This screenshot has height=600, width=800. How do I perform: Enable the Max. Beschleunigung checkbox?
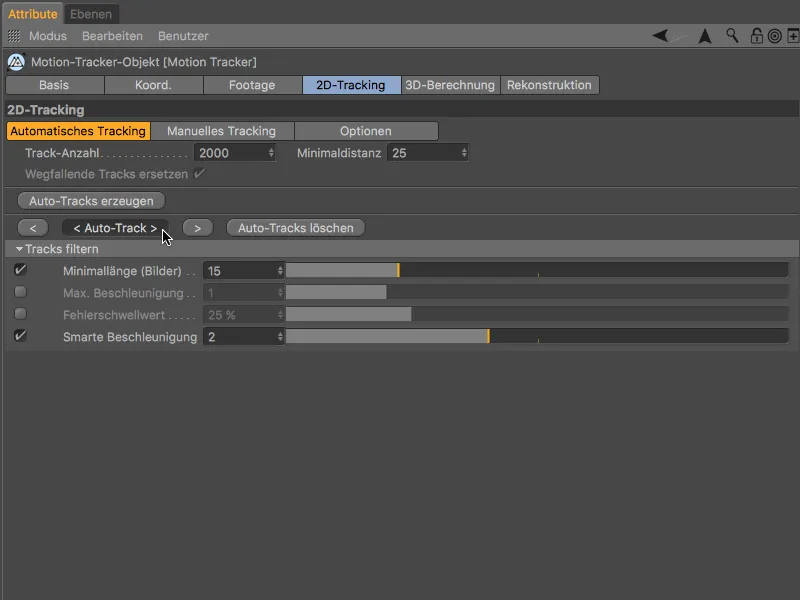pos(20,292)
